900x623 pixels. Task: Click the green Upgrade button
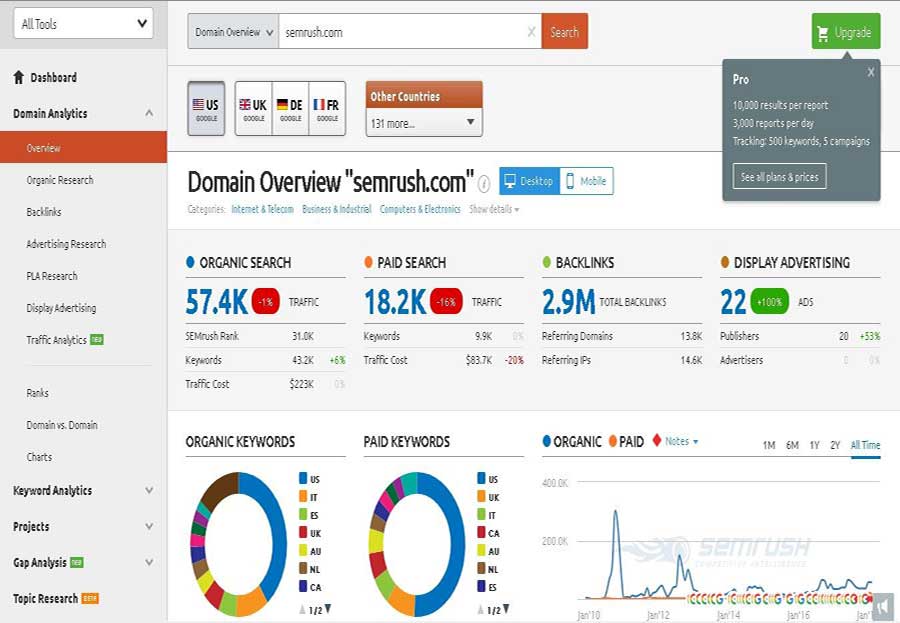(845, 31)
